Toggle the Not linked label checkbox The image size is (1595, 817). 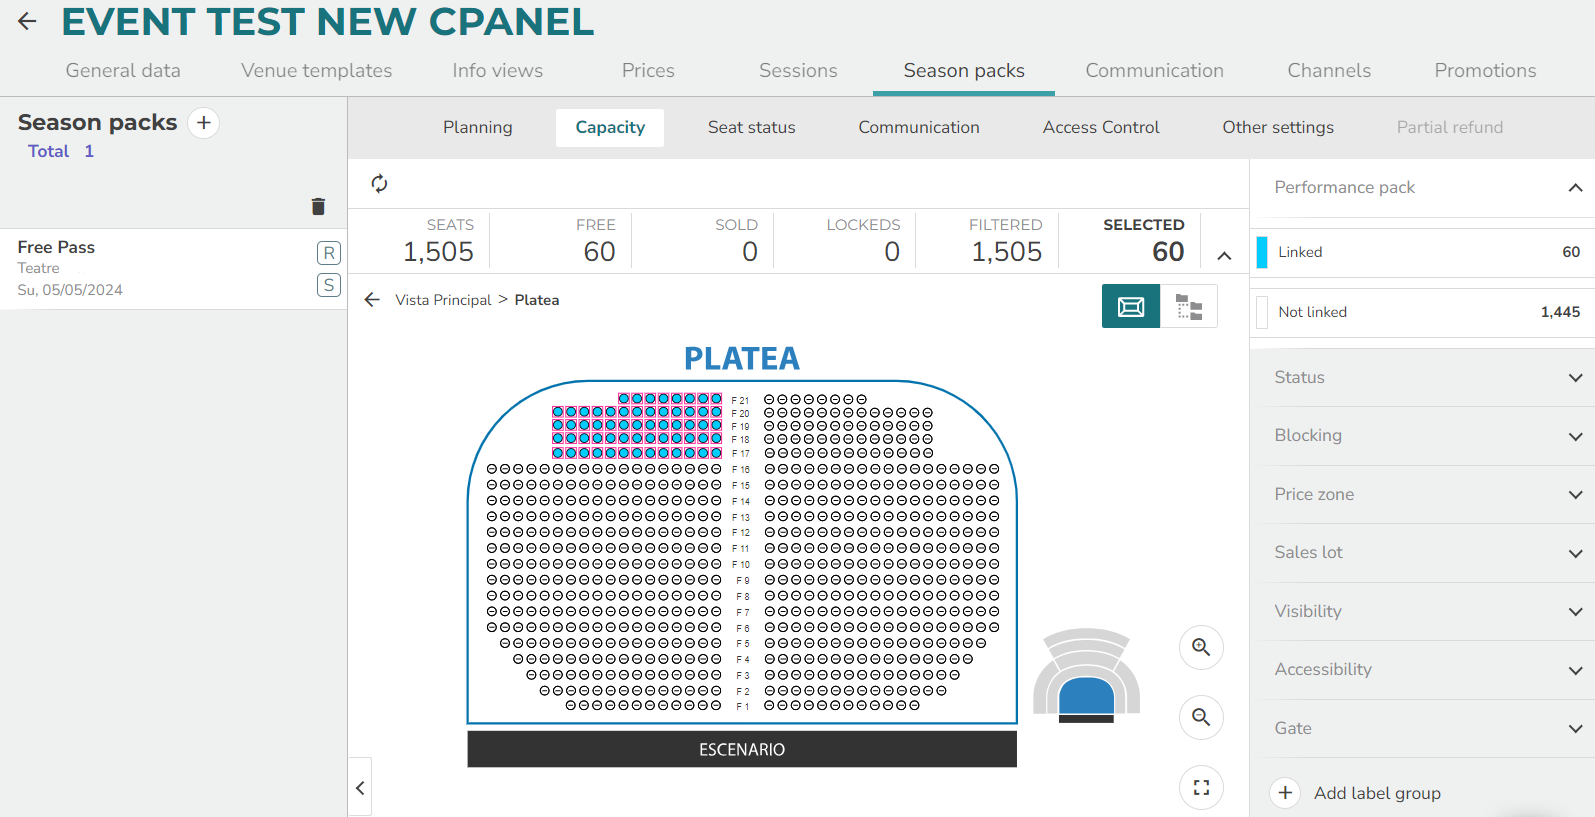(1262, 312)
